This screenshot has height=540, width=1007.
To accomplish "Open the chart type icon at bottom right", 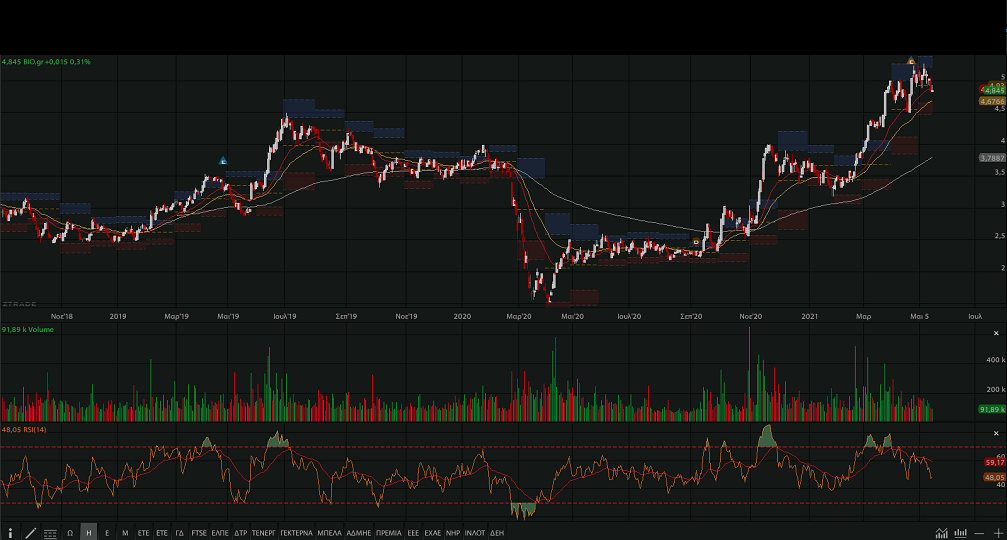I will coord(941,533).
